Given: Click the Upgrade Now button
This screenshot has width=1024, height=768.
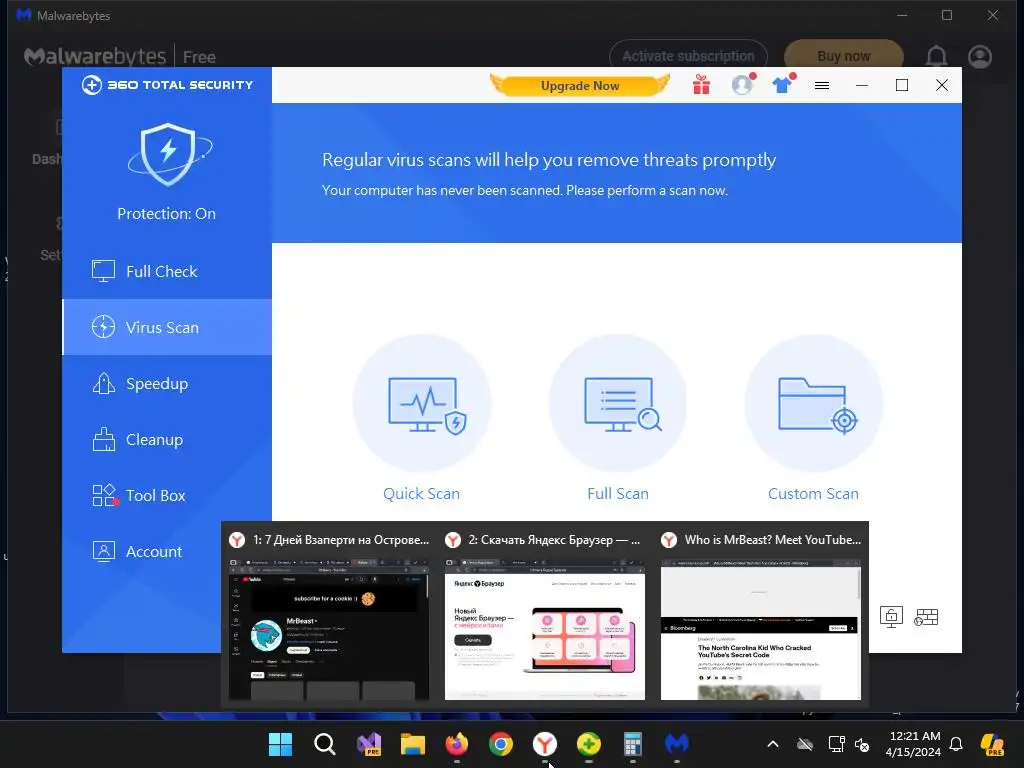Looking at the screenshot, I should (580, 86).
